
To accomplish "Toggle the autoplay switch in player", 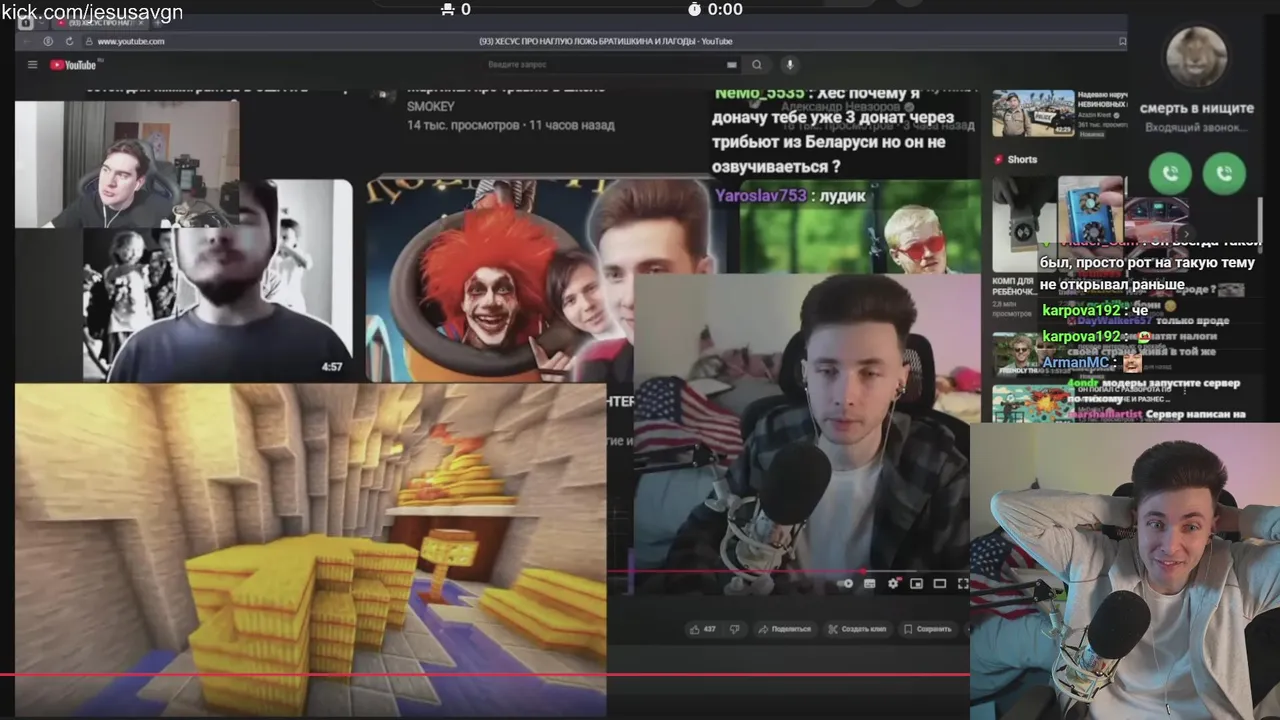I will (x=846, y=583).
